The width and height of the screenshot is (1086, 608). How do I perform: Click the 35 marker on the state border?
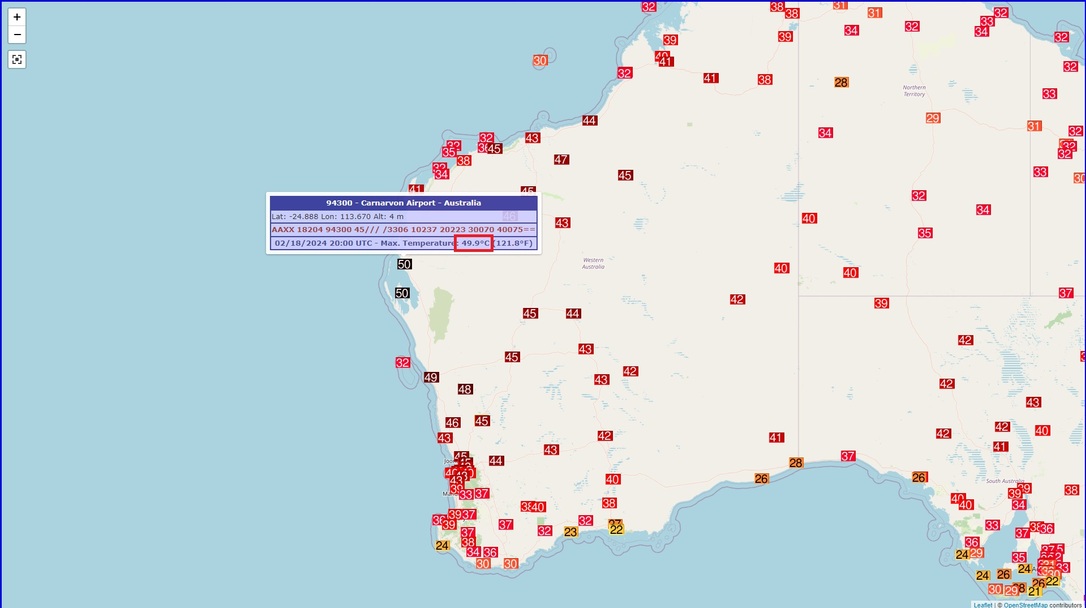(925, 233)
